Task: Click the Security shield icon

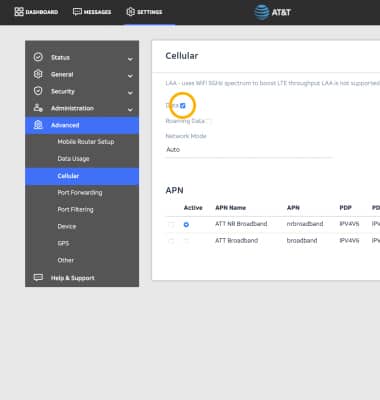Action: 38,91
